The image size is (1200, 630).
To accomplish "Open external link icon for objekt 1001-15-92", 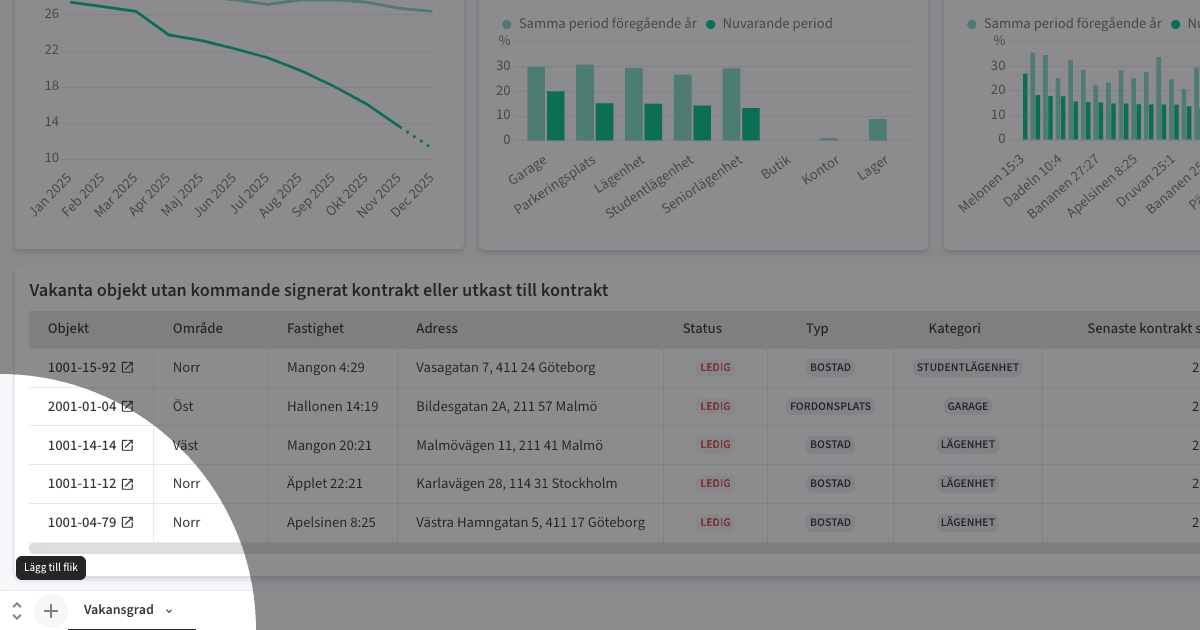I will pyautogui.click(x=128, y=367).
